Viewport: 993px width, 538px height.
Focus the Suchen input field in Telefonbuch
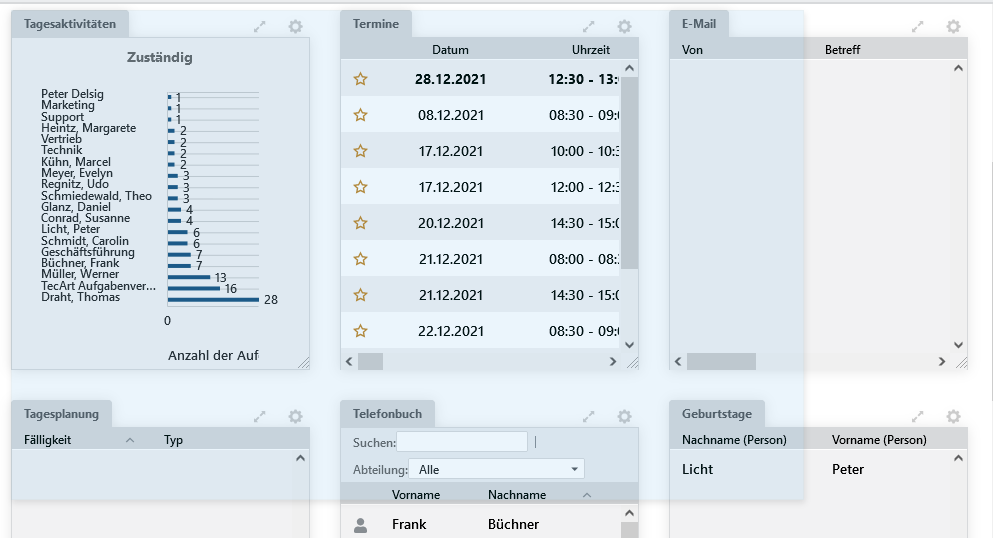(462, 442)
